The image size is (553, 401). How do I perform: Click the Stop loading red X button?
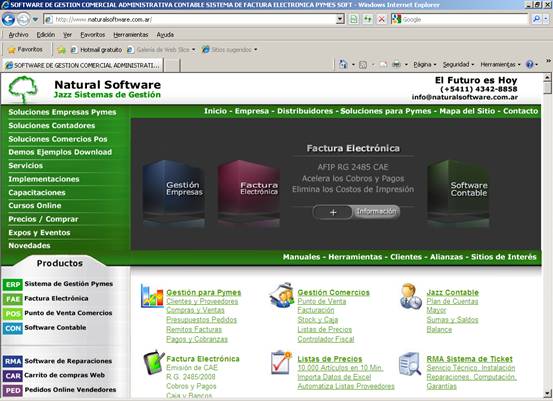[x=381, y=19]
